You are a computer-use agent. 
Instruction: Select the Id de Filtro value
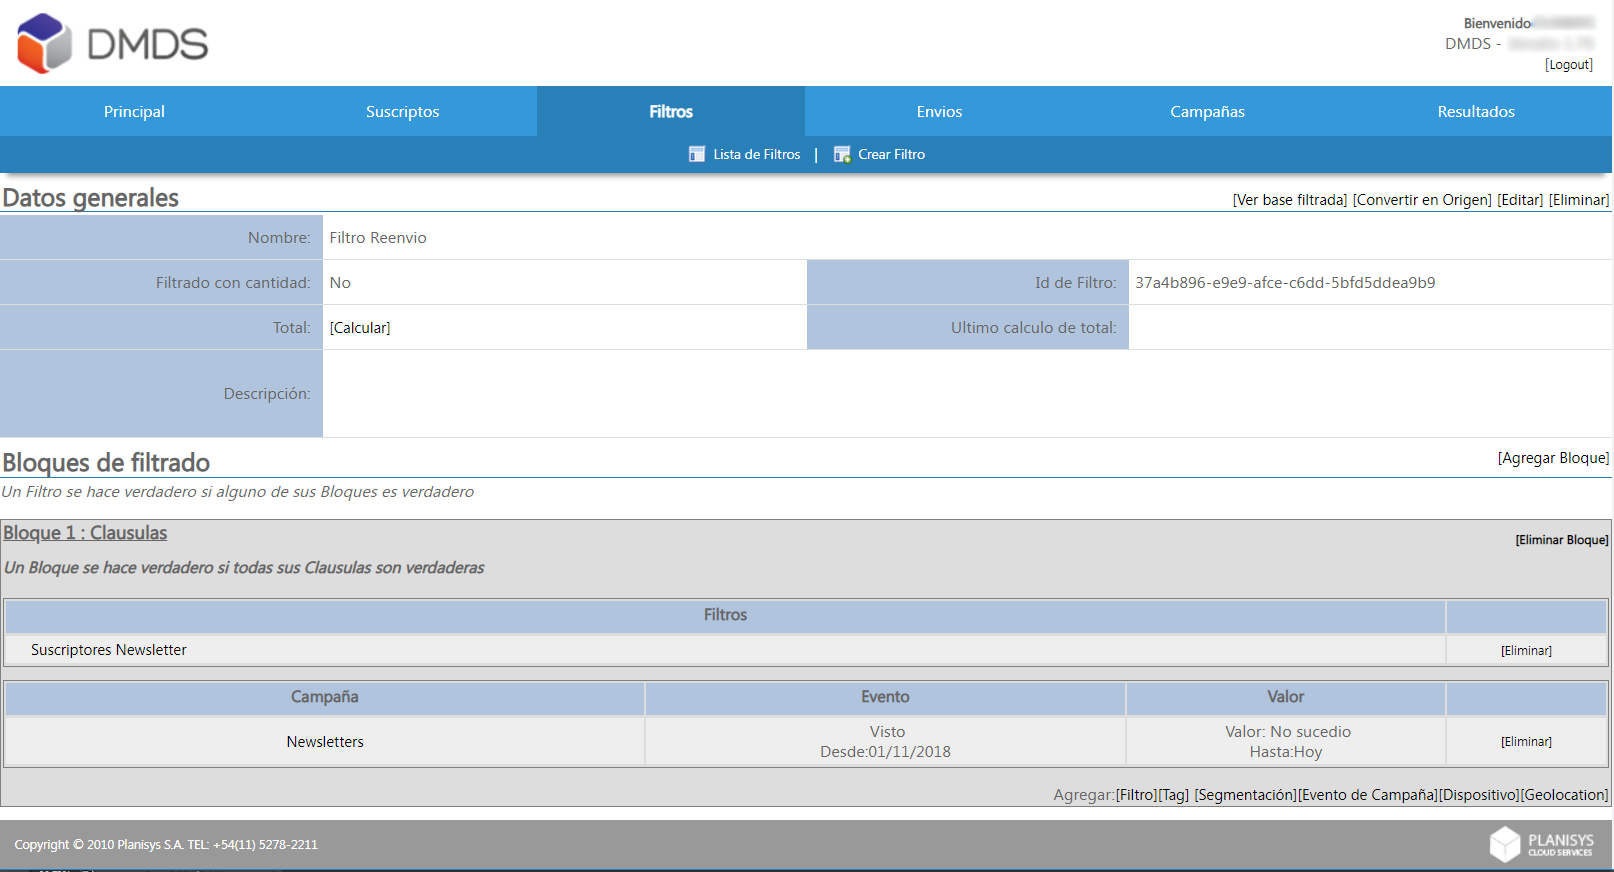click(x=1285, y=283)
